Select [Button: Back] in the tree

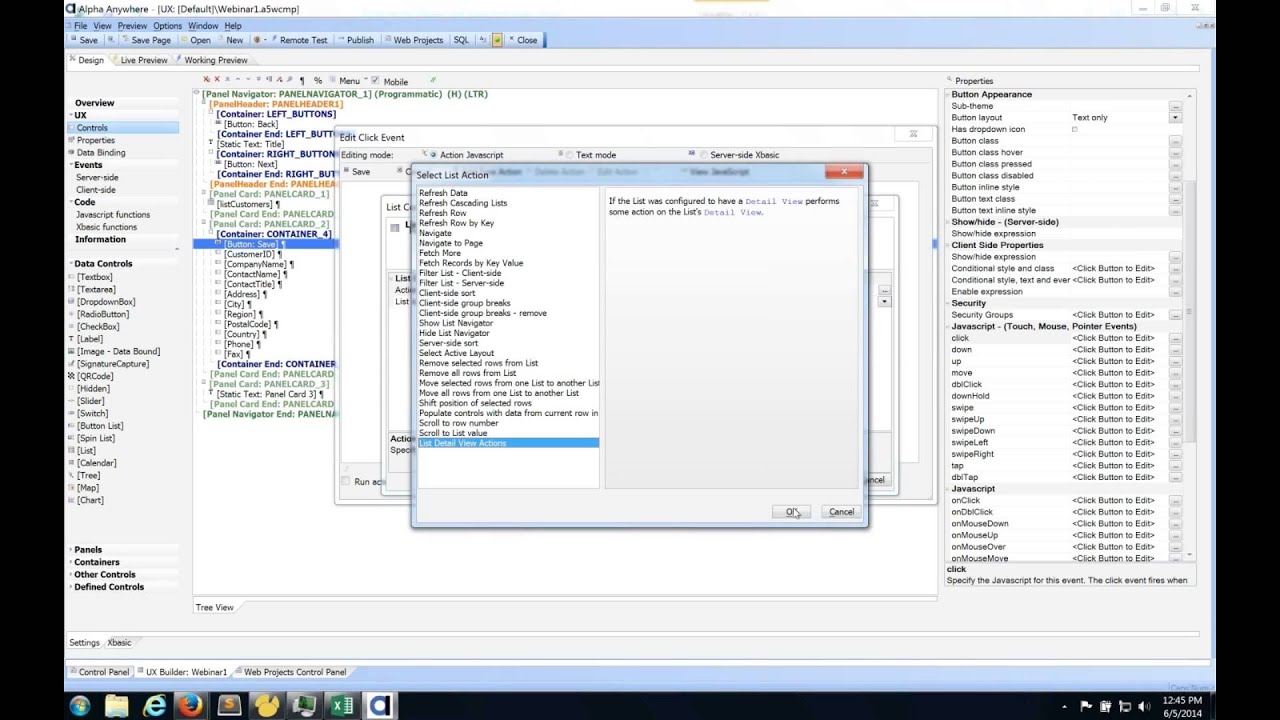click(x=251, y=124)
